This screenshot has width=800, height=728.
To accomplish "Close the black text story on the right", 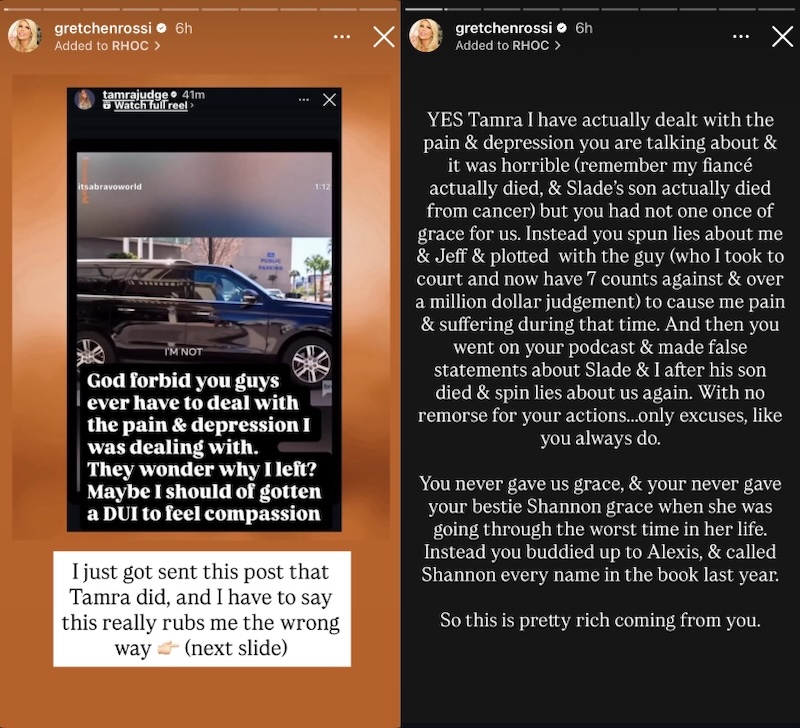I will [x=782, y=37].
